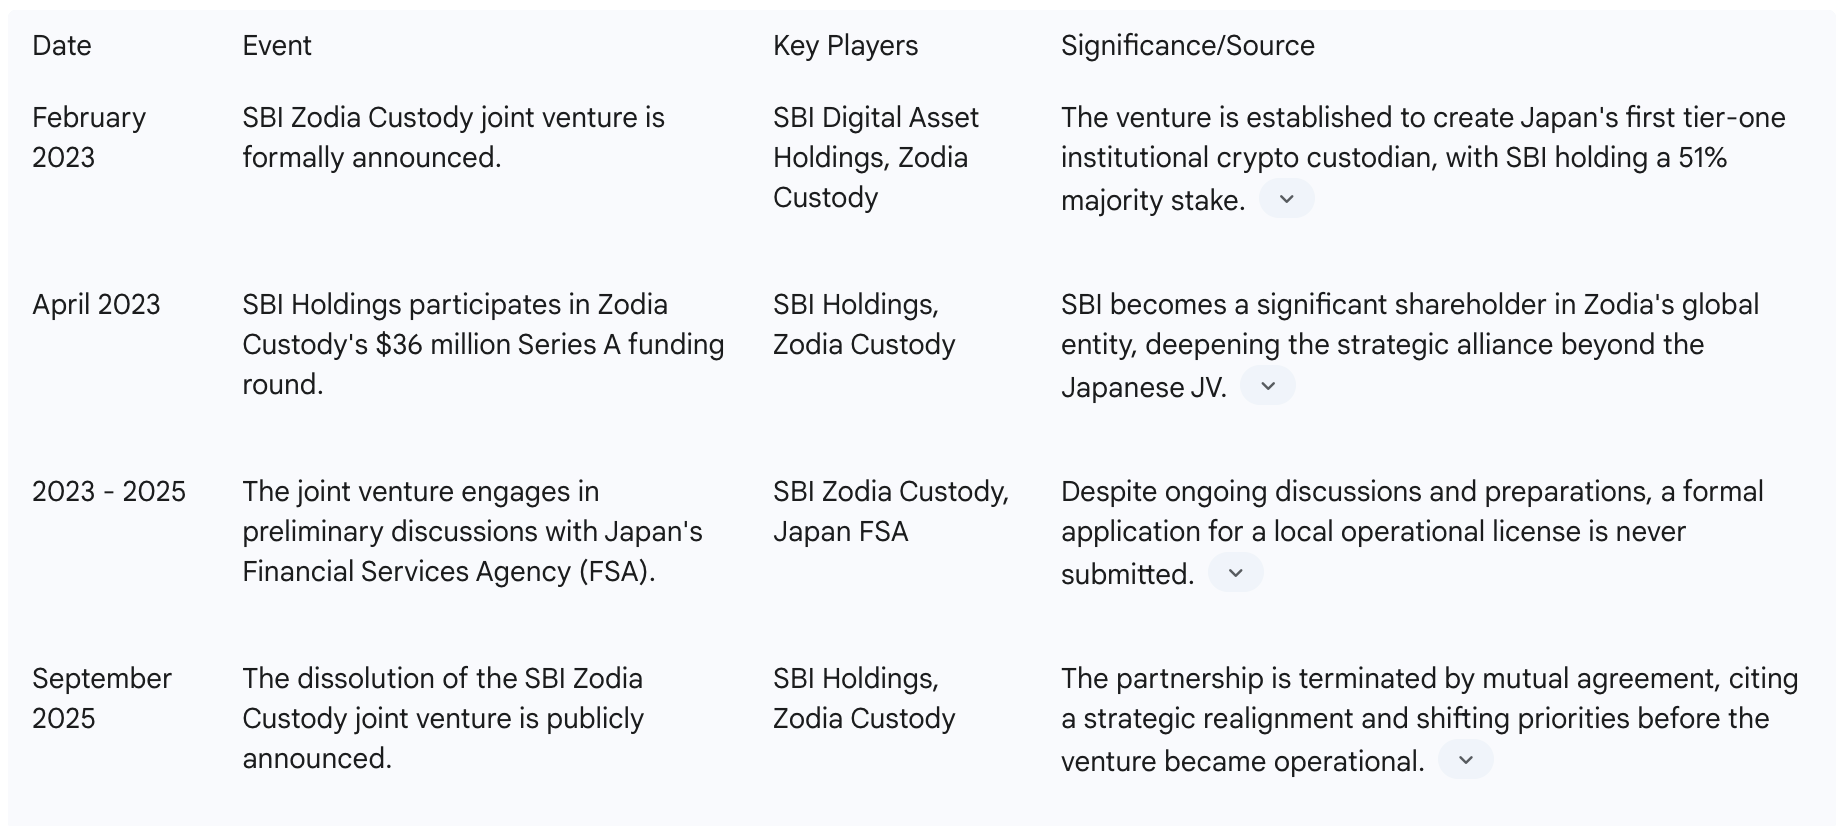Expand chevron after 'Japanese JV.' text
The width and height of the screenshot is (1847, 826).
click(1267, 386)
